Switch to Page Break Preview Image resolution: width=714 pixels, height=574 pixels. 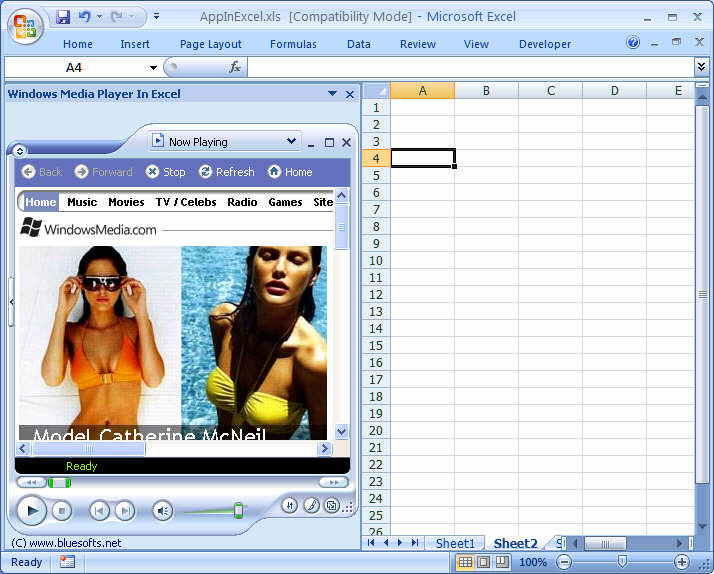tap(502, 562)
